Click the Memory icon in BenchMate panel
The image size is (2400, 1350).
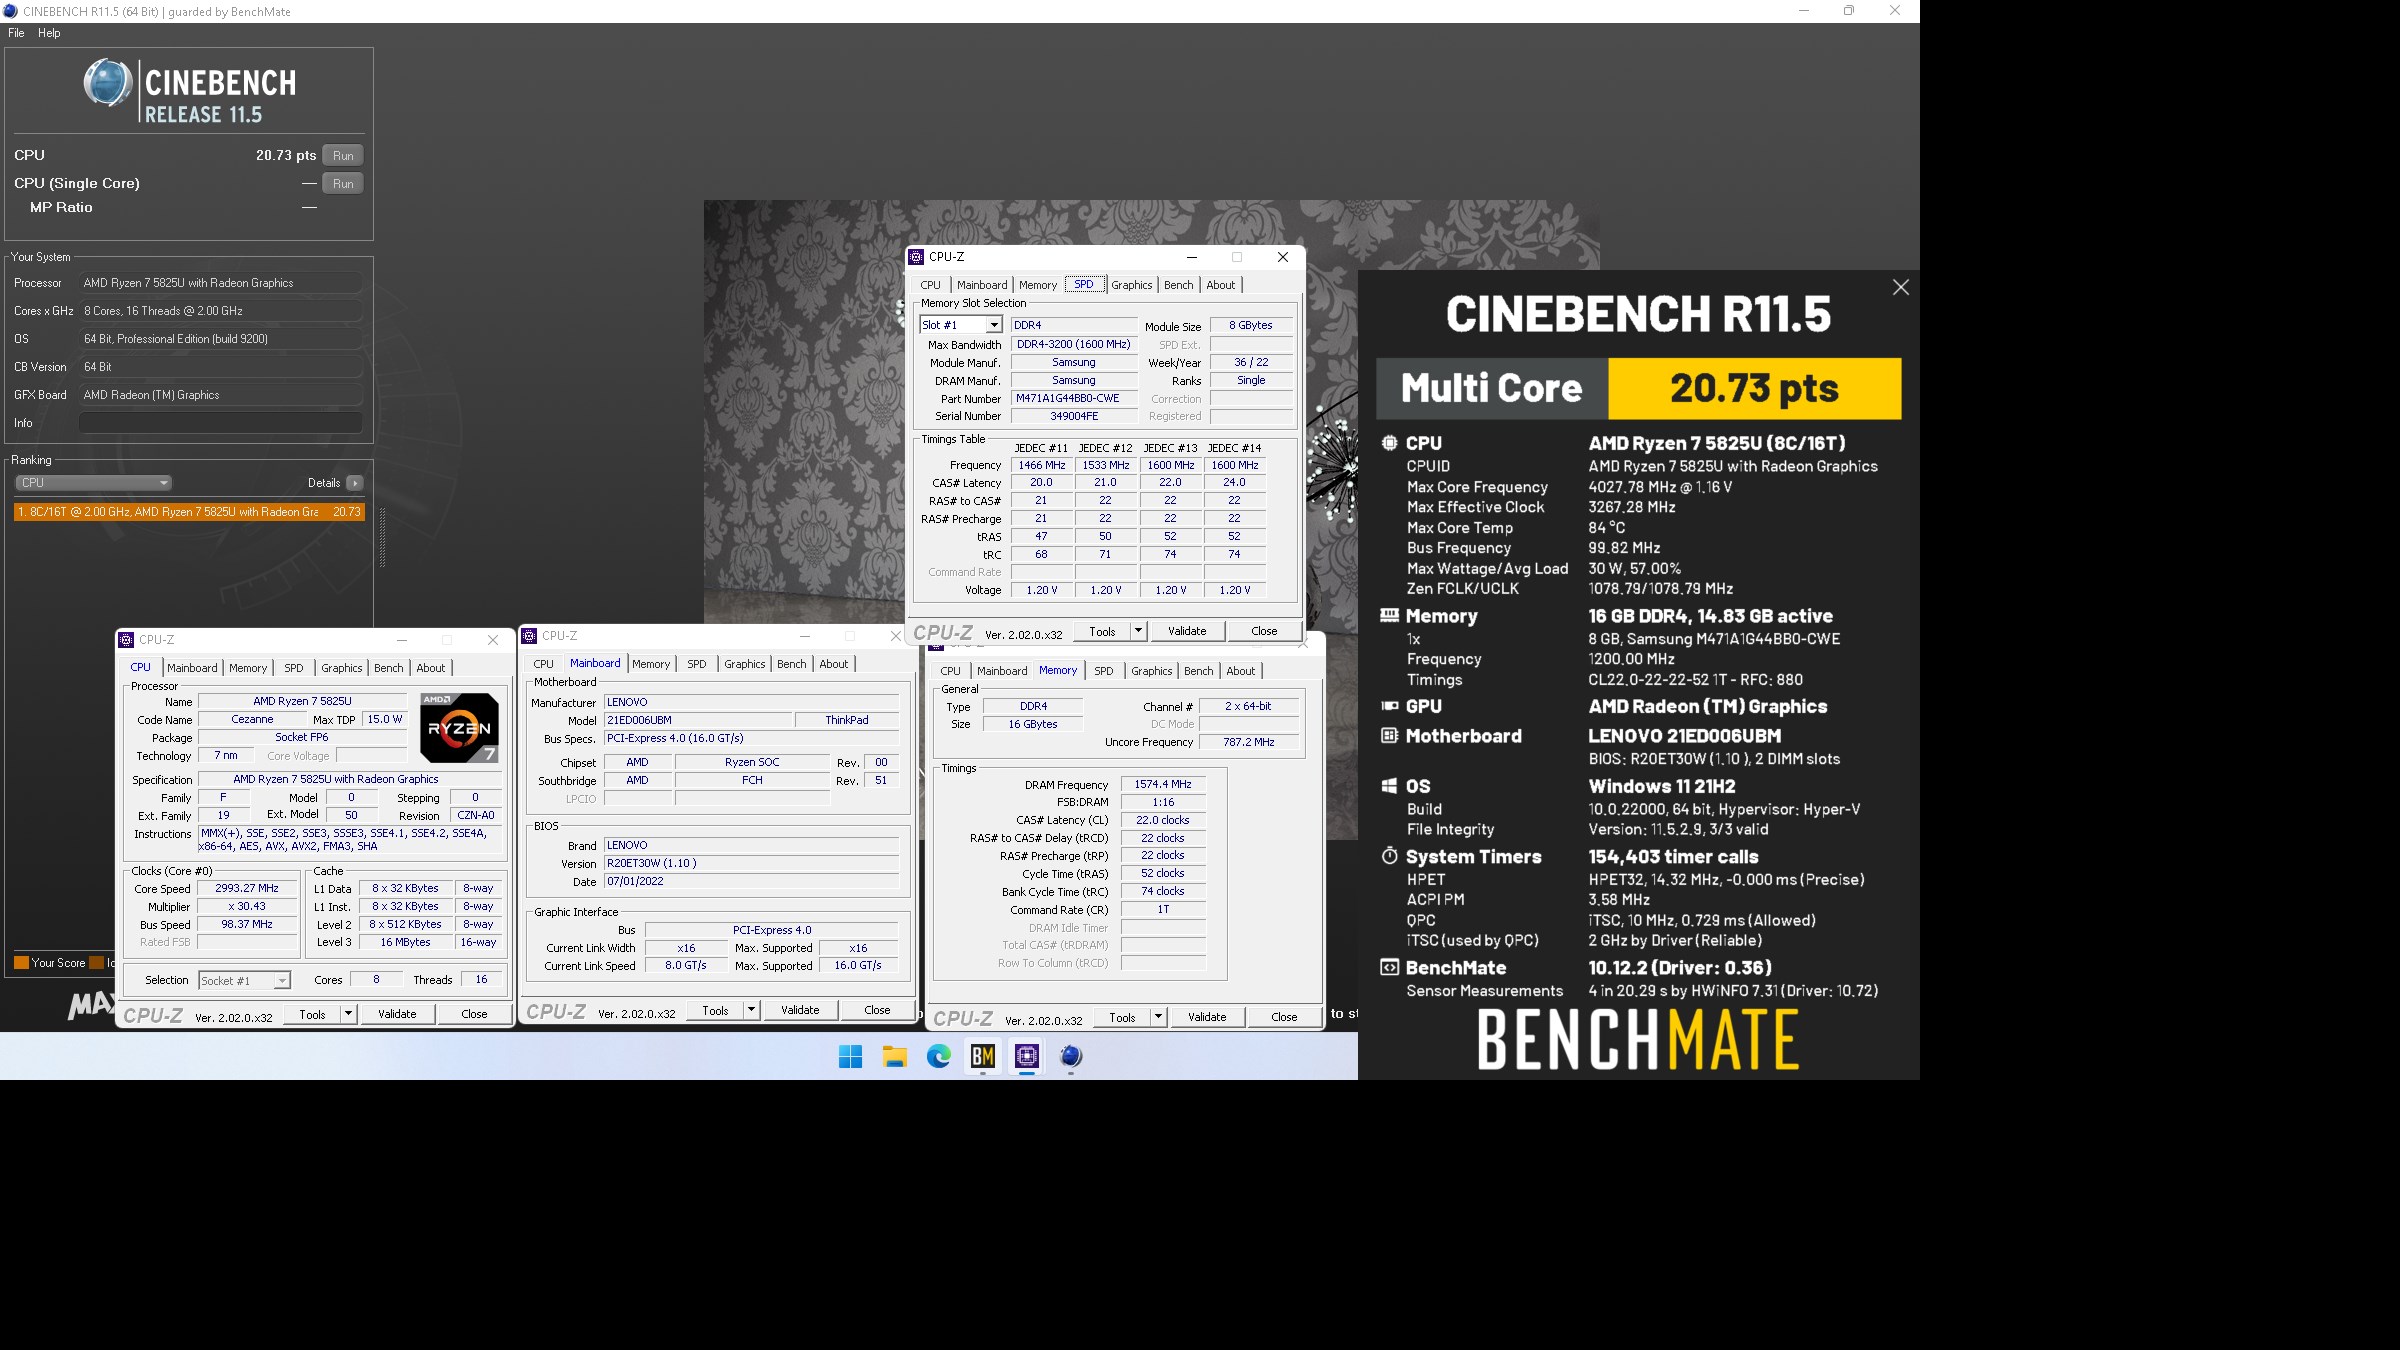click(1389, 616)
